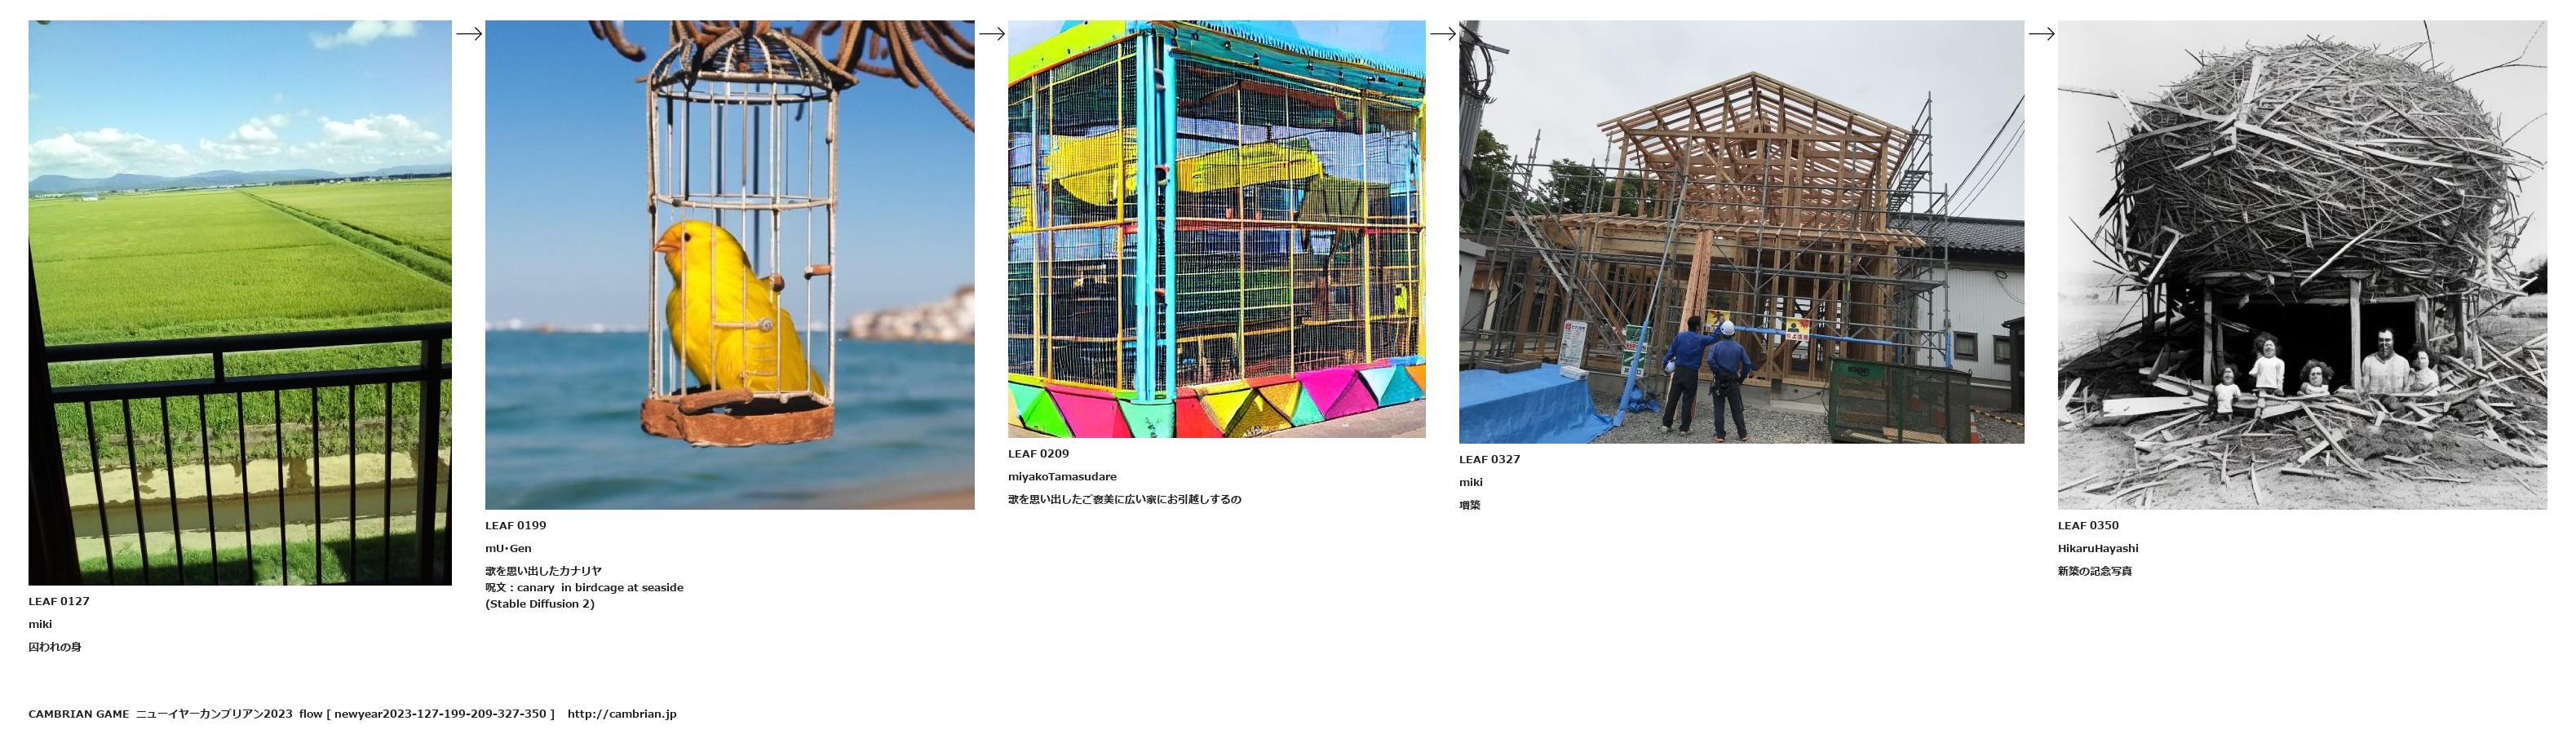Image resolution: width=2576 pixels, height=734 pixels.
Task: Click the LEAF 0199 label
Action: point(516,525)
